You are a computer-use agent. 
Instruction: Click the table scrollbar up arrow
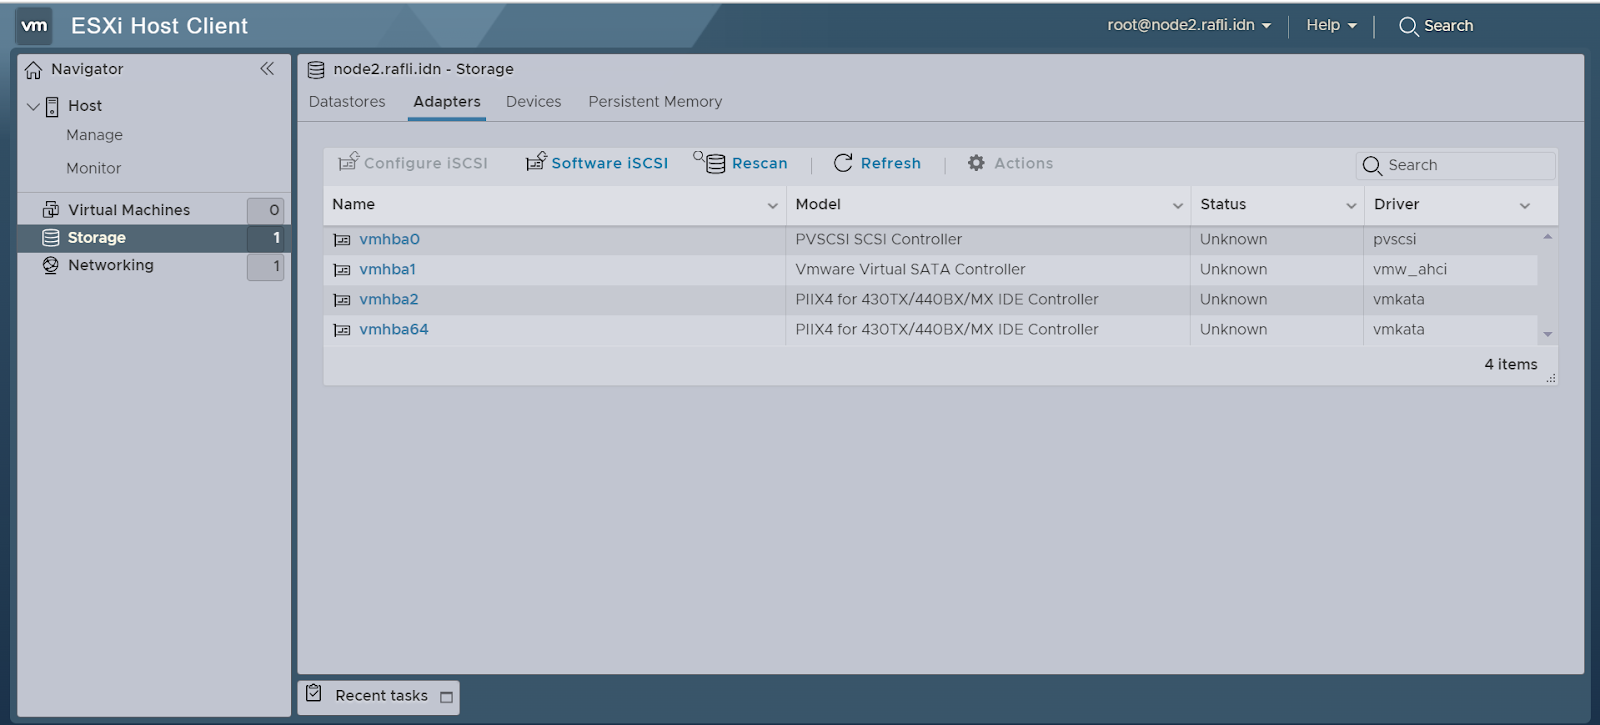1547,237
